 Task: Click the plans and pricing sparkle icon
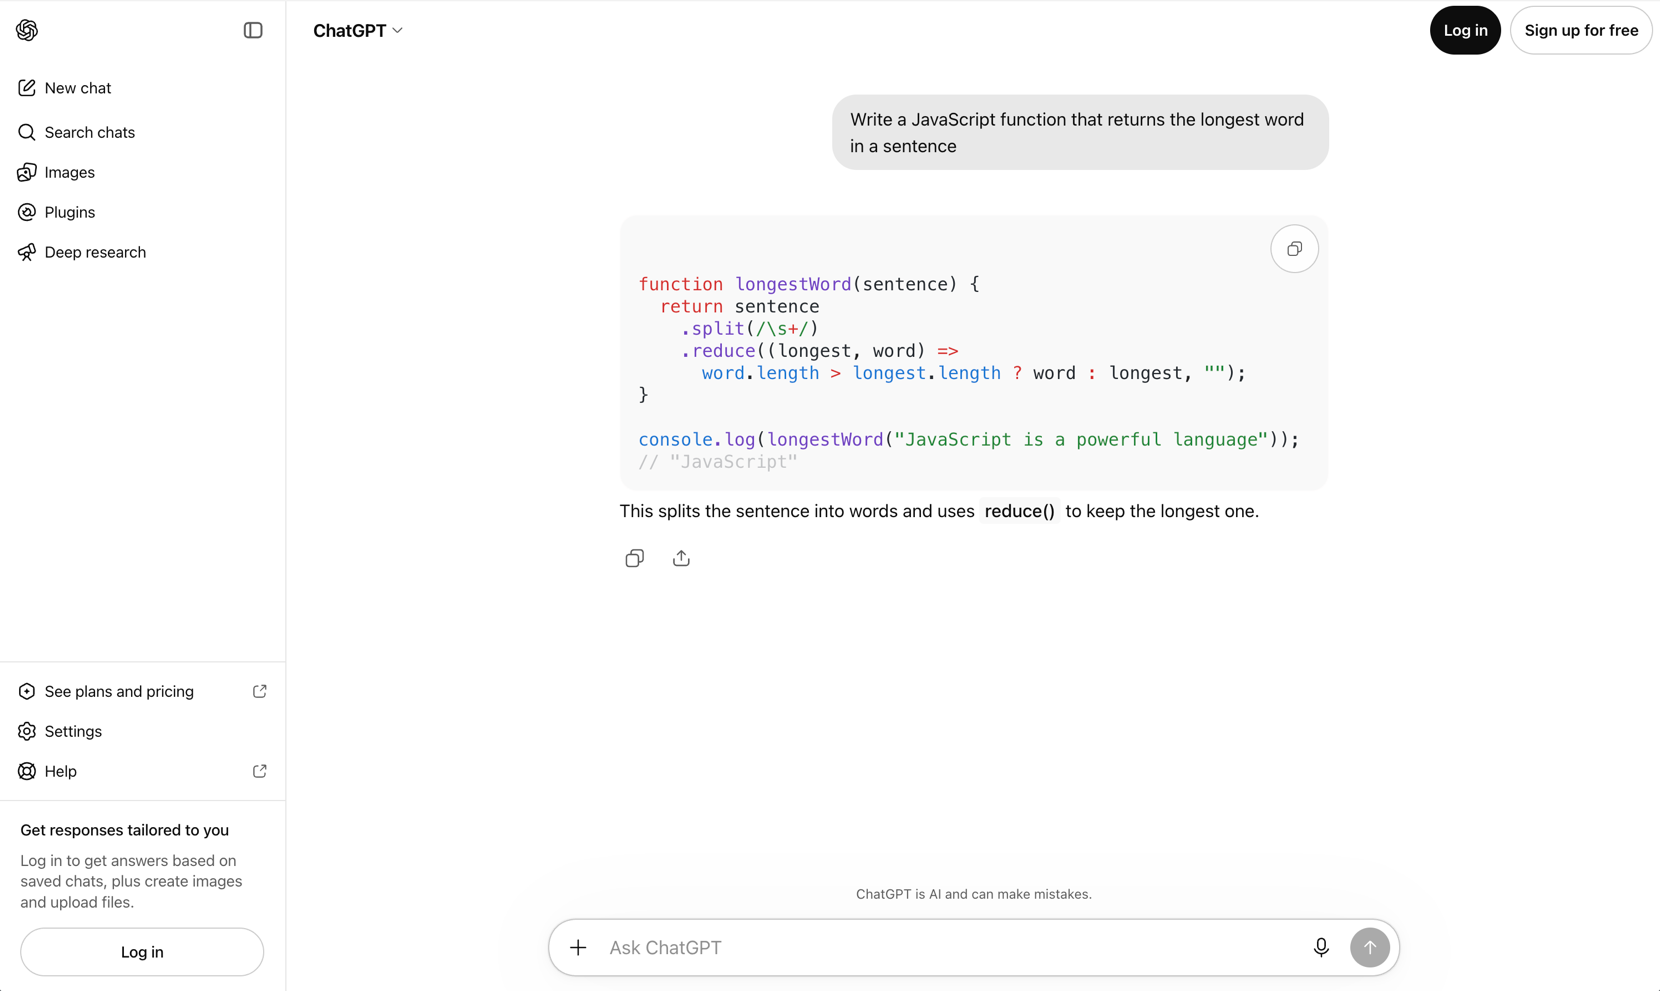pos(27,691)
